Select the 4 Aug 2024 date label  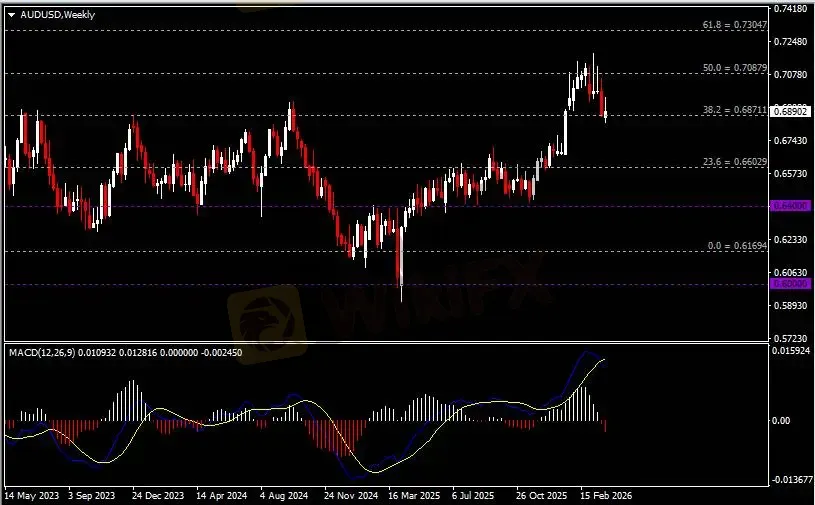point(285,495)
